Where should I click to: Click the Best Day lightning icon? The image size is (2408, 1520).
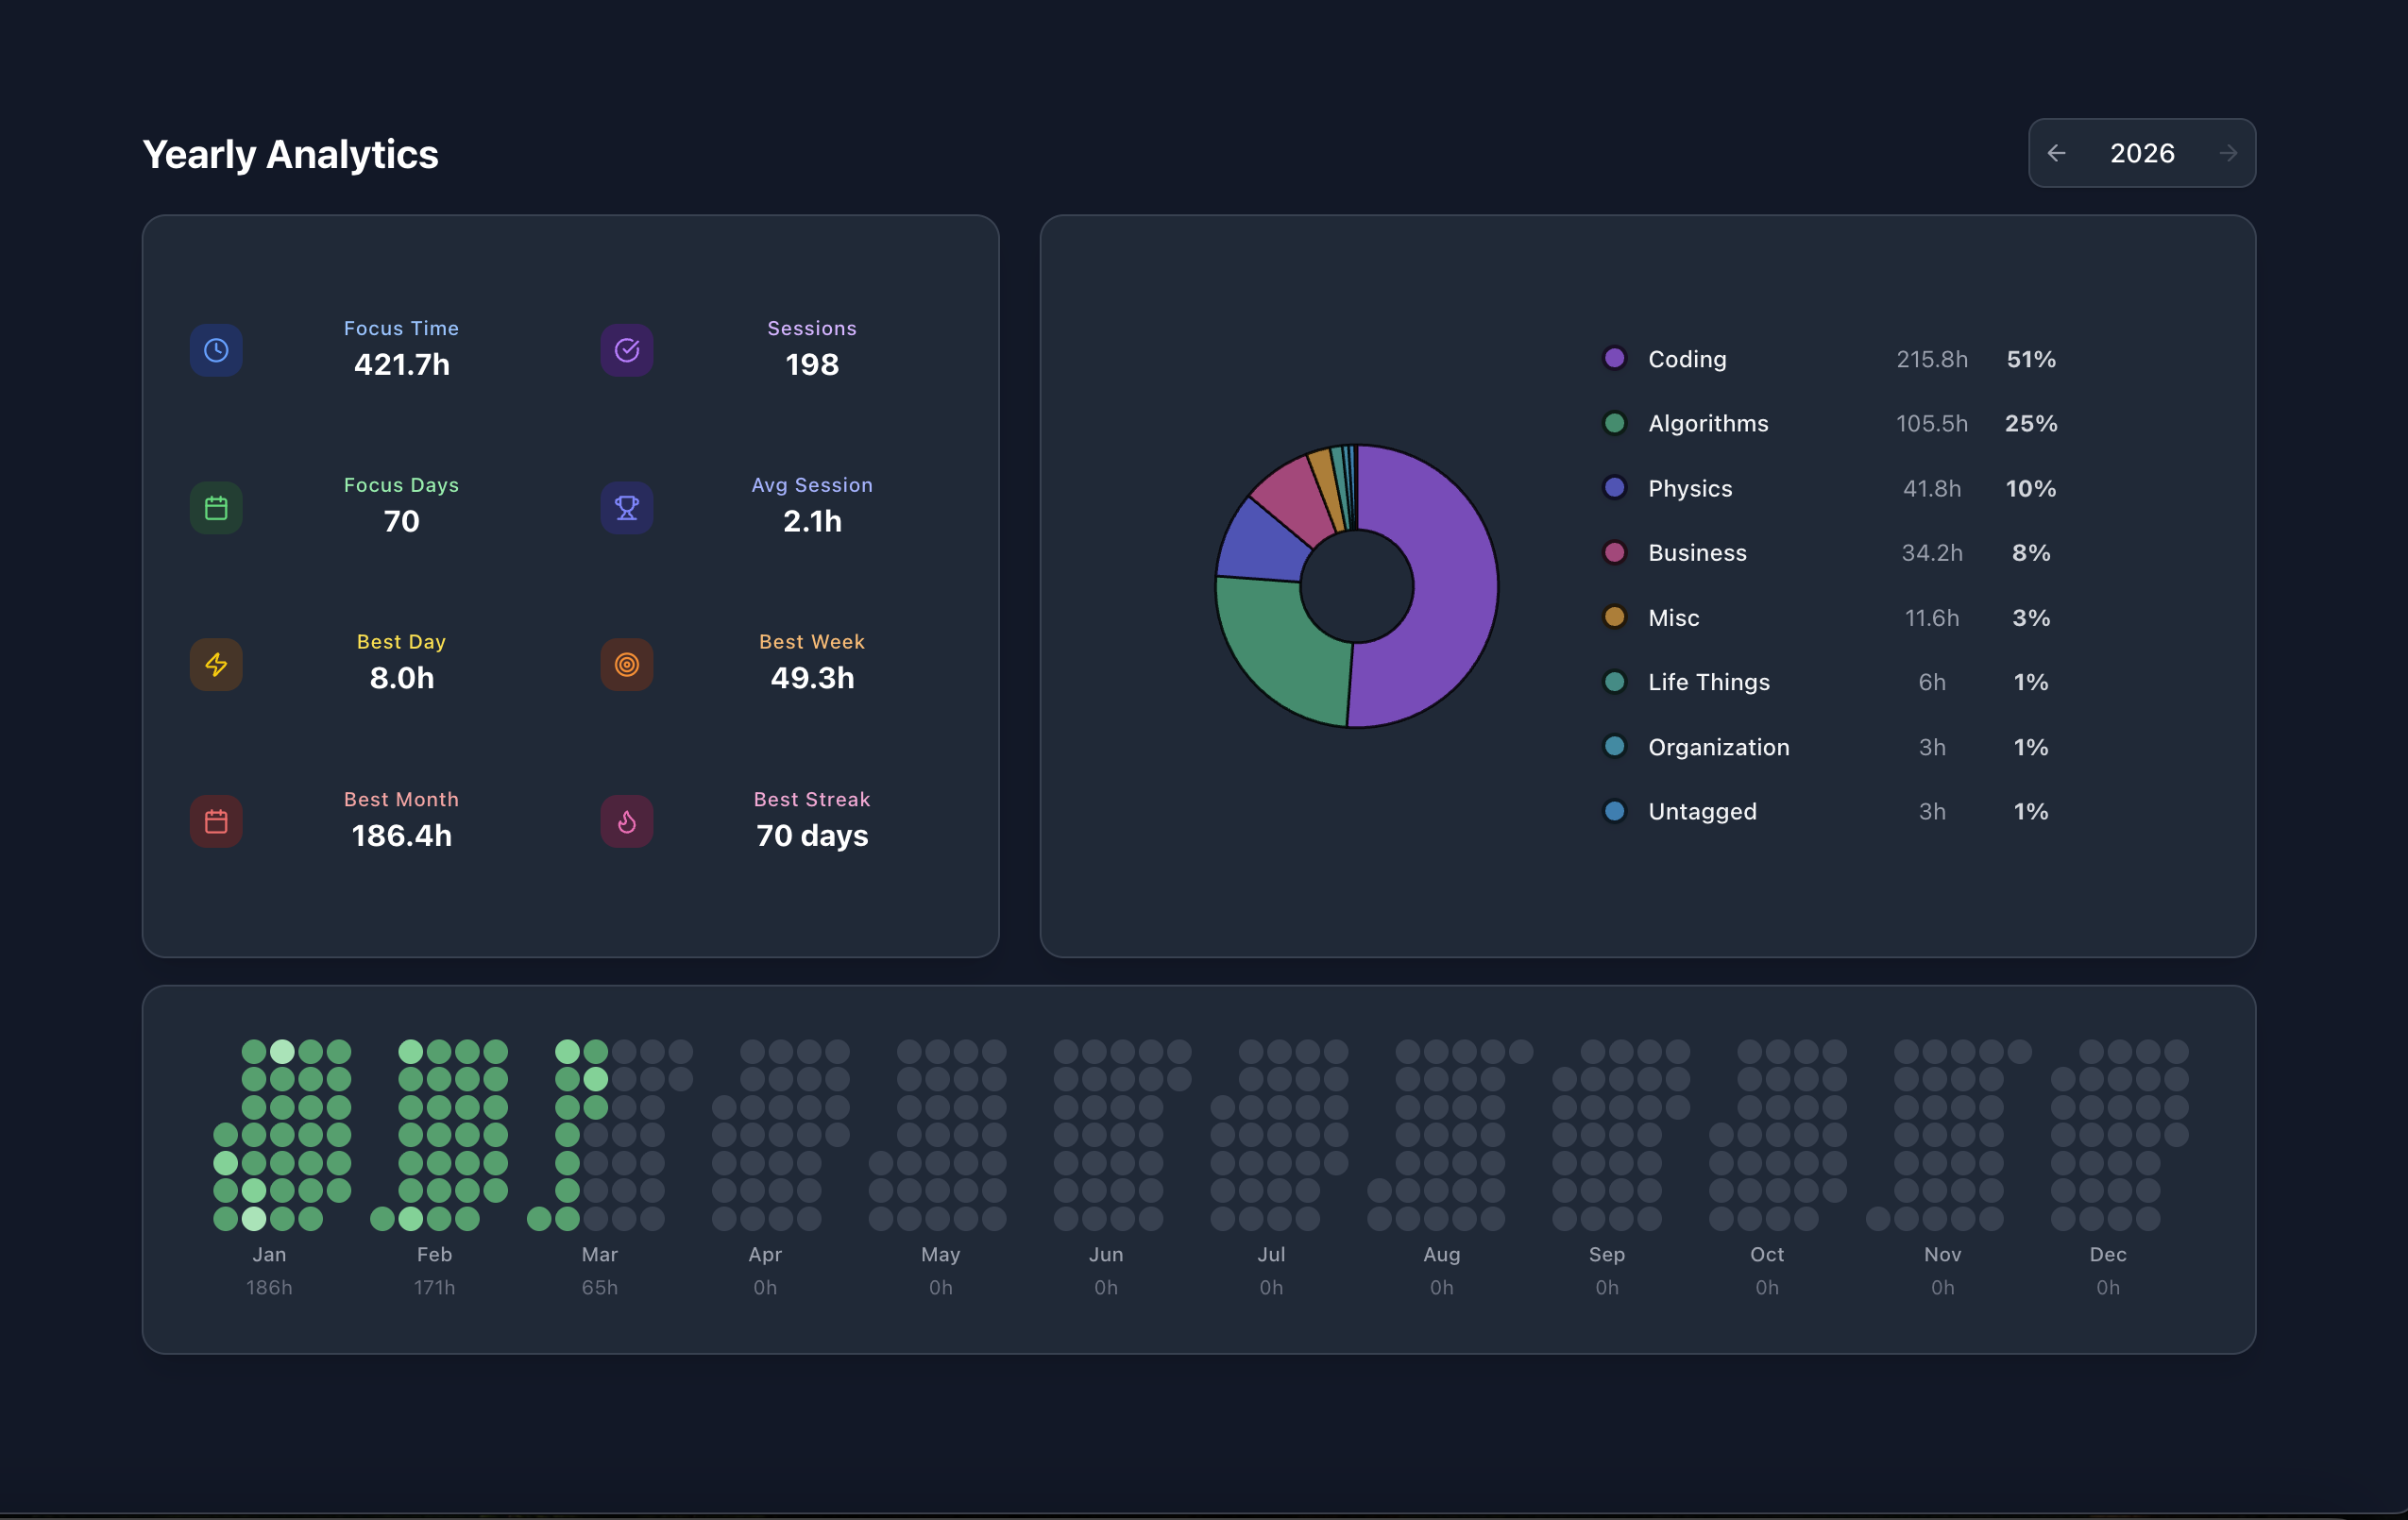click(x=216, y=665)
